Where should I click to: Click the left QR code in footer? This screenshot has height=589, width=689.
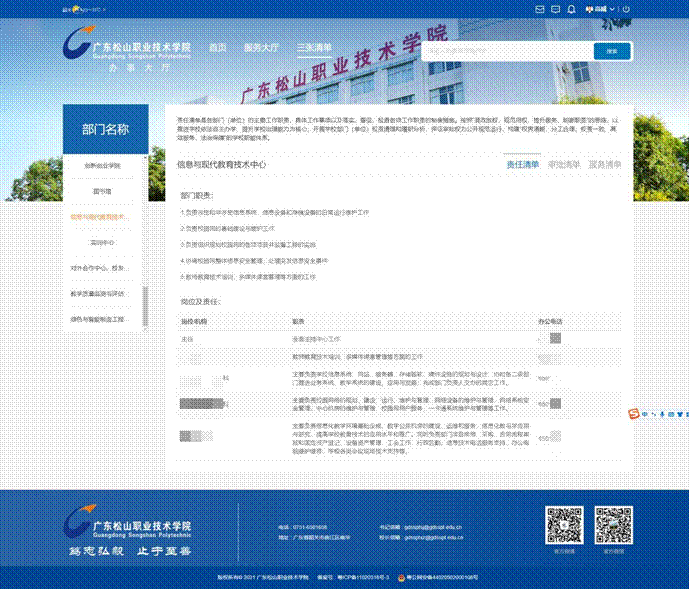coord(564,525)
